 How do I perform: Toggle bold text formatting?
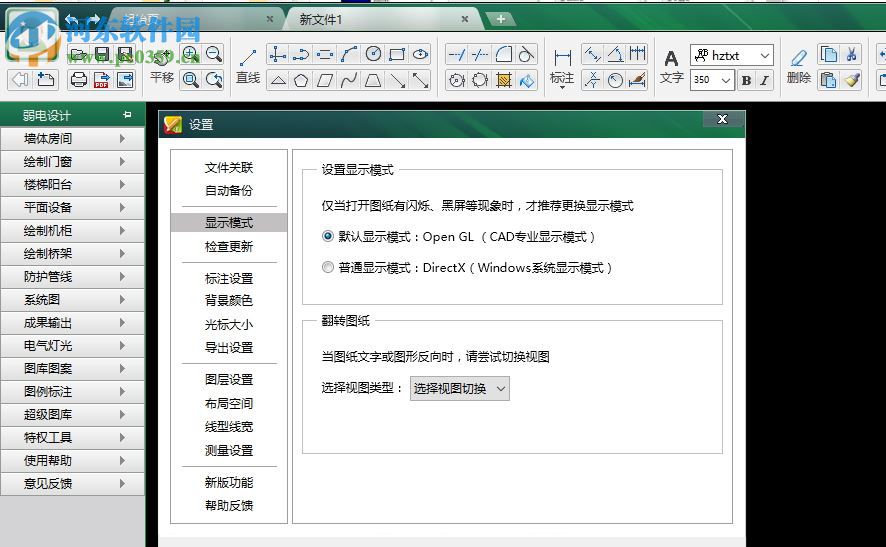click(746, 80)
